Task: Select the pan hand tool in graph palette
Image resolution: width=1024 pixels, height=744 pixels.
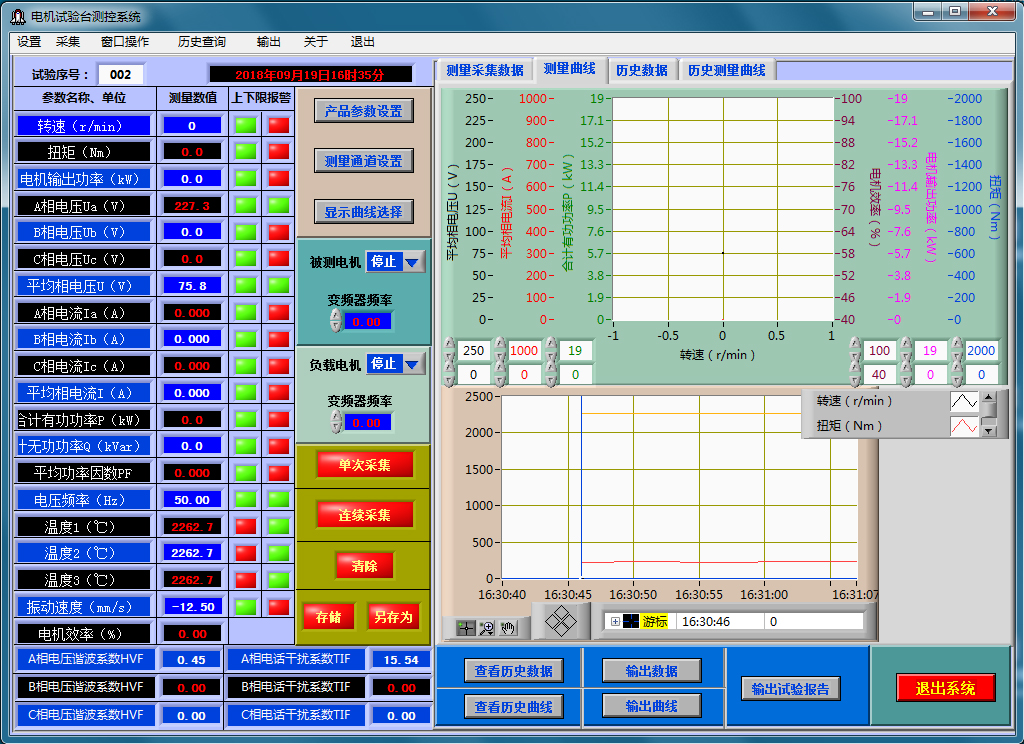Action: click(507, 628)
